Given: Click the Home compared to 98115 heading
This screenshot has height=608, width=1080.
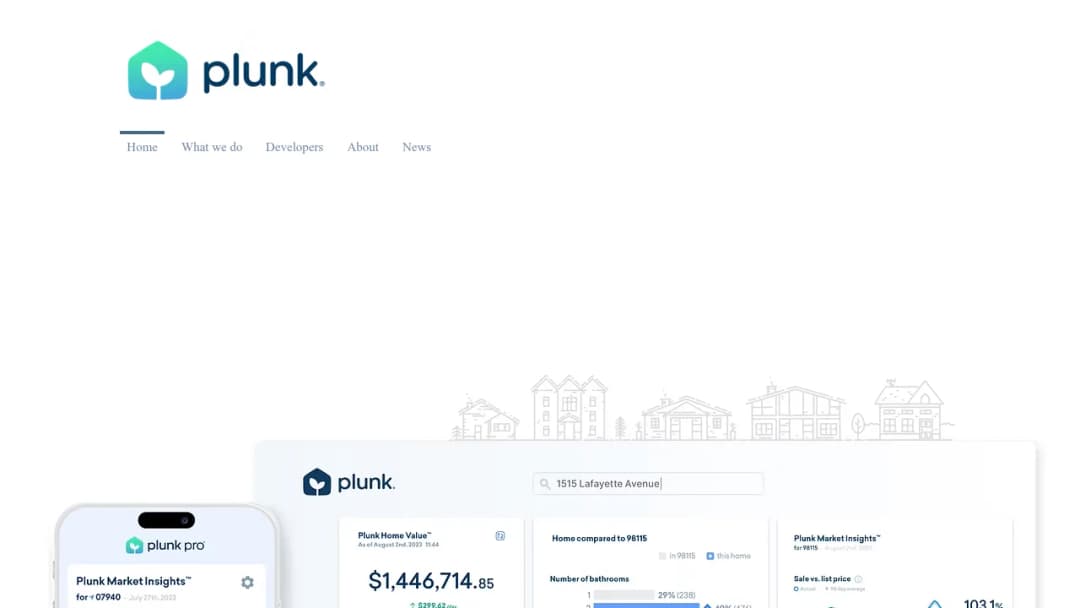Looking at the screenshot, I should tap(599, 538).
